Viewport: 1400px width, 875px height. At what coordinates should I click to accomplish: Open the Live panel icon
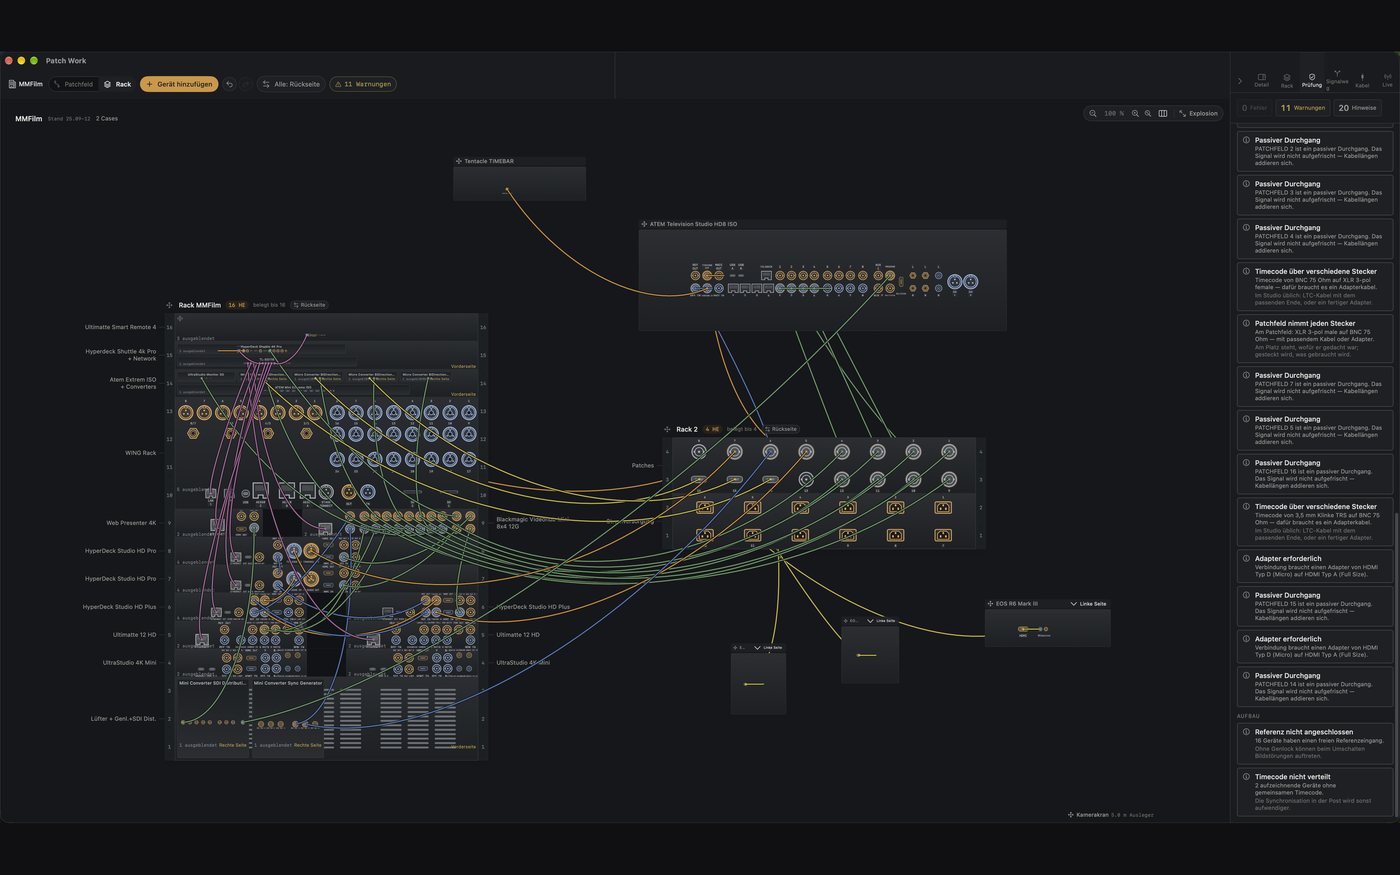click(1387, 80)
